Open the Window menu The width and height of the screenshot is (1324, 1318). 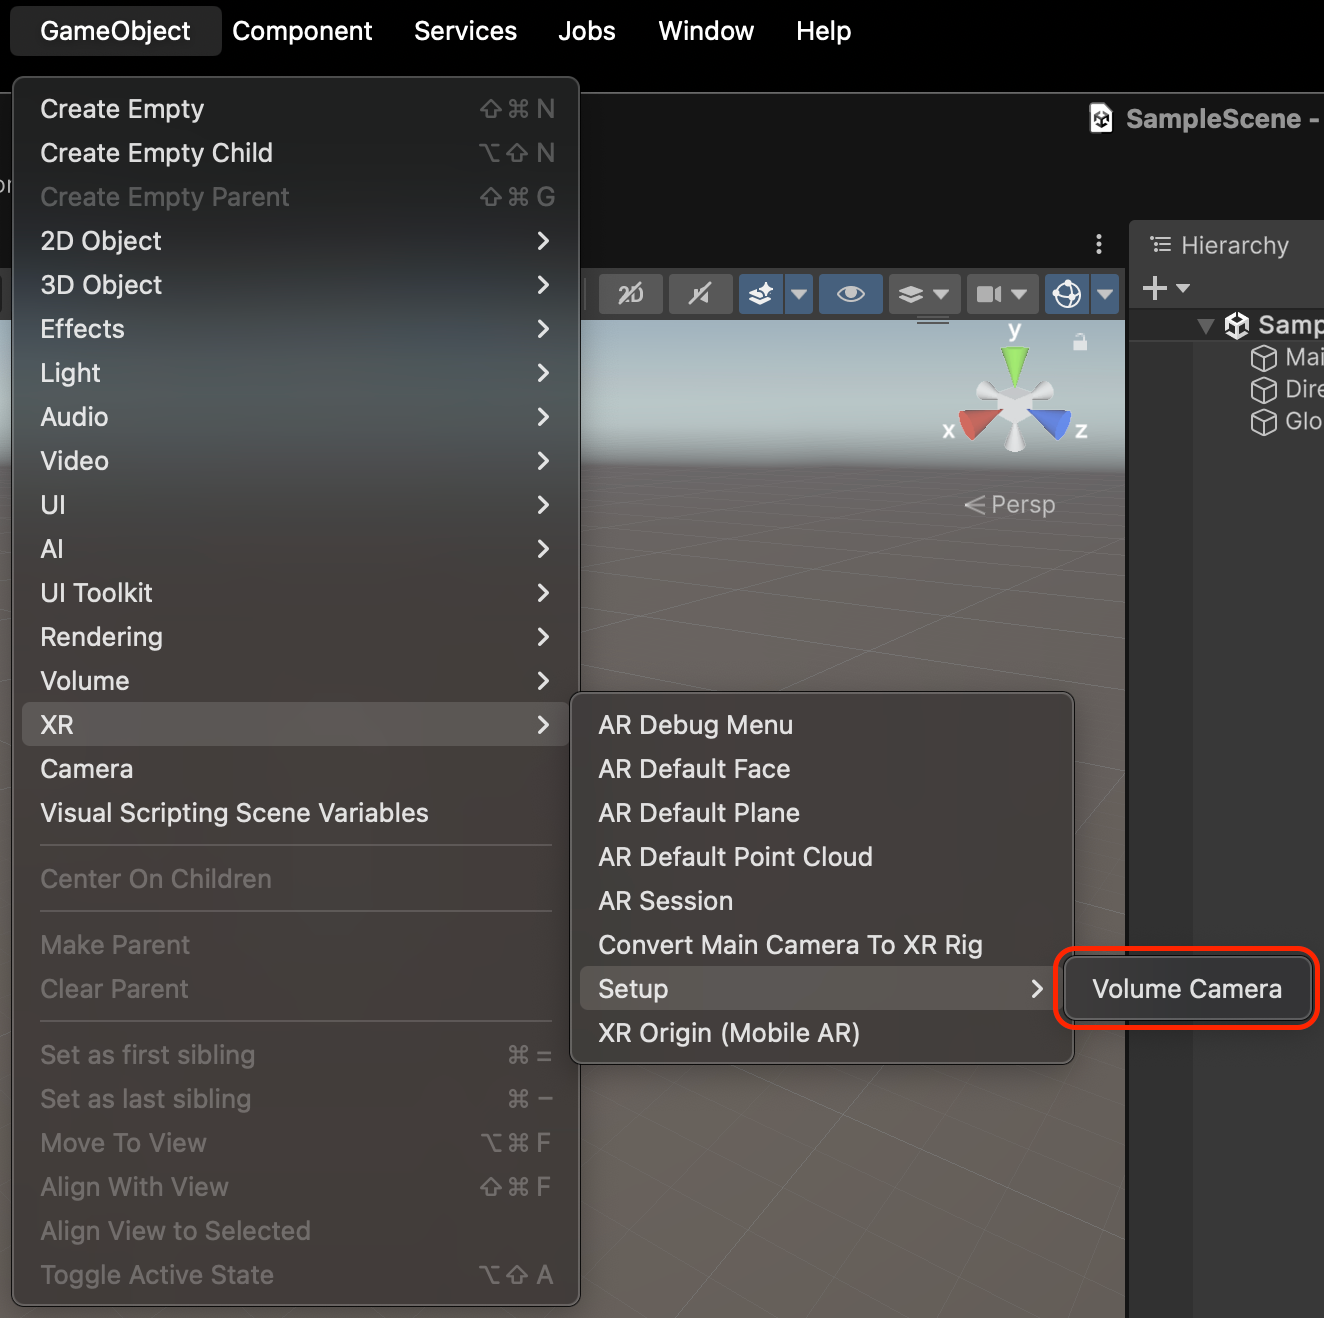pos(706,31)
